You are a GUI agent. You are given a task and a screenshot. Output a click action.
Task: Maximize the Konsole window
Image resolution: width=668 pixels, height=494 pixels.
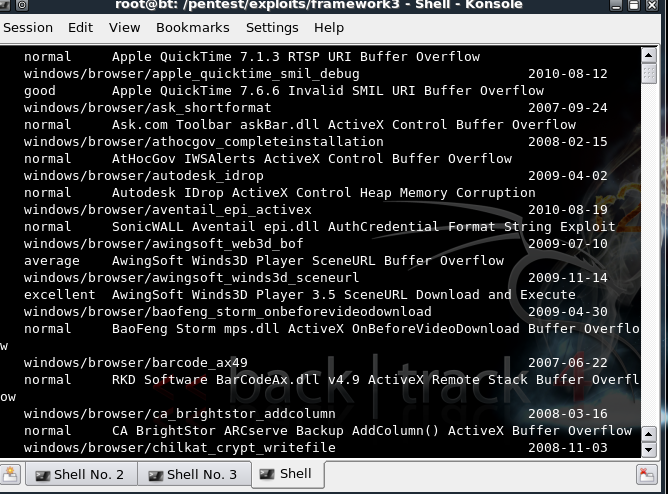pyautogui.click(x=634, y=5)
